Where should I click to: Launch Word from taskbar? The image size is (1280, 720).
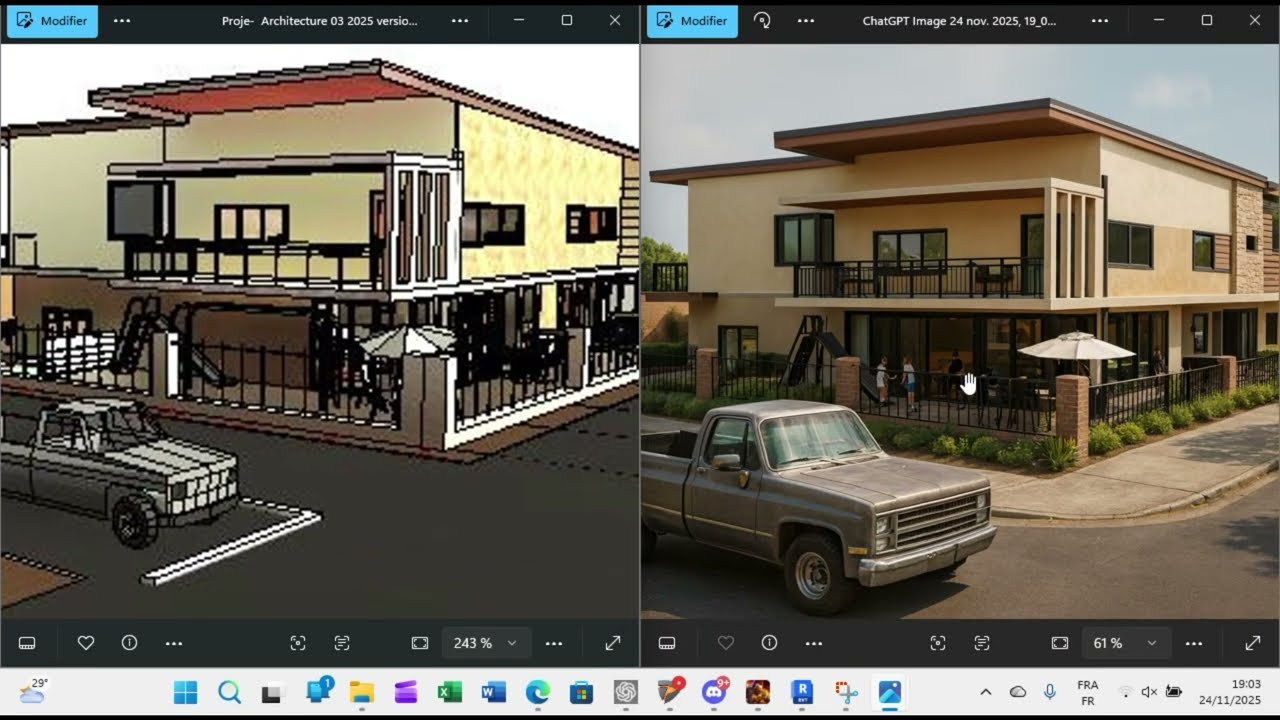493,692
